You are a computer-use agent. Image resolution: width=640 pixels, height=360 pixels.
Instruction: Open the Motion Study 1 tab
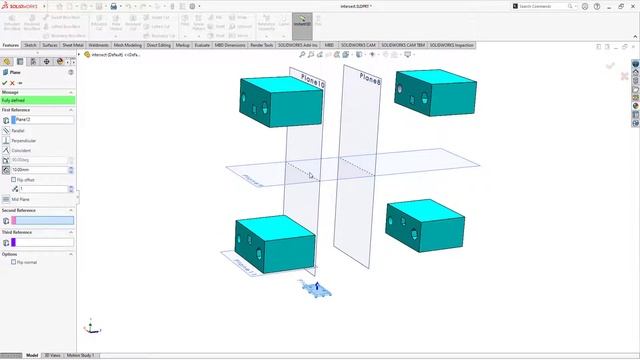[80, 356]
